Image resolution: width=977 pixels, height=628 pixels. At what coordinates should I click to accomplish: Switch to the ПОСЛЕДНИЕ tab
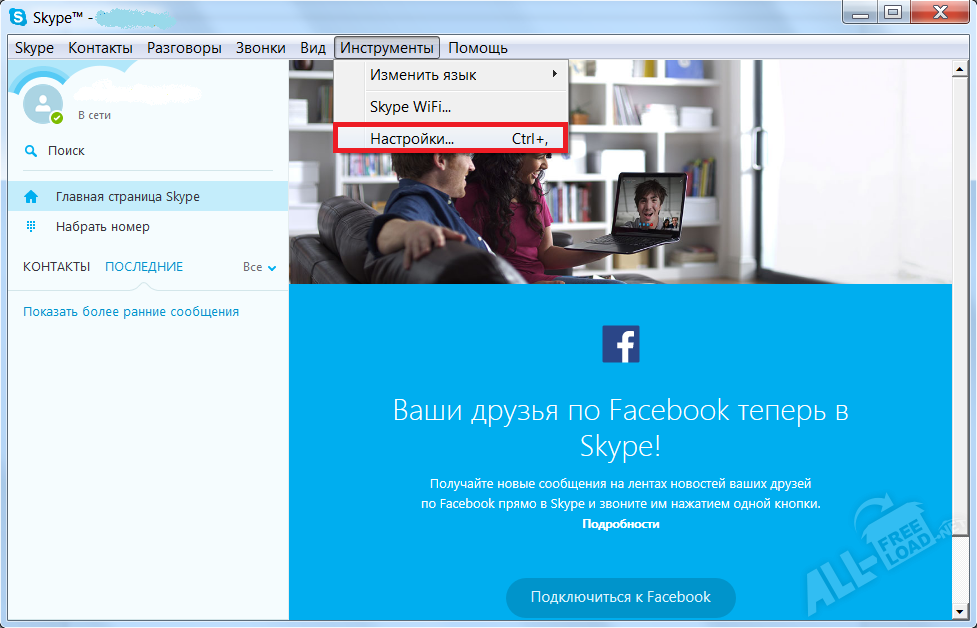pyautogui.click(x=144, y=267)
